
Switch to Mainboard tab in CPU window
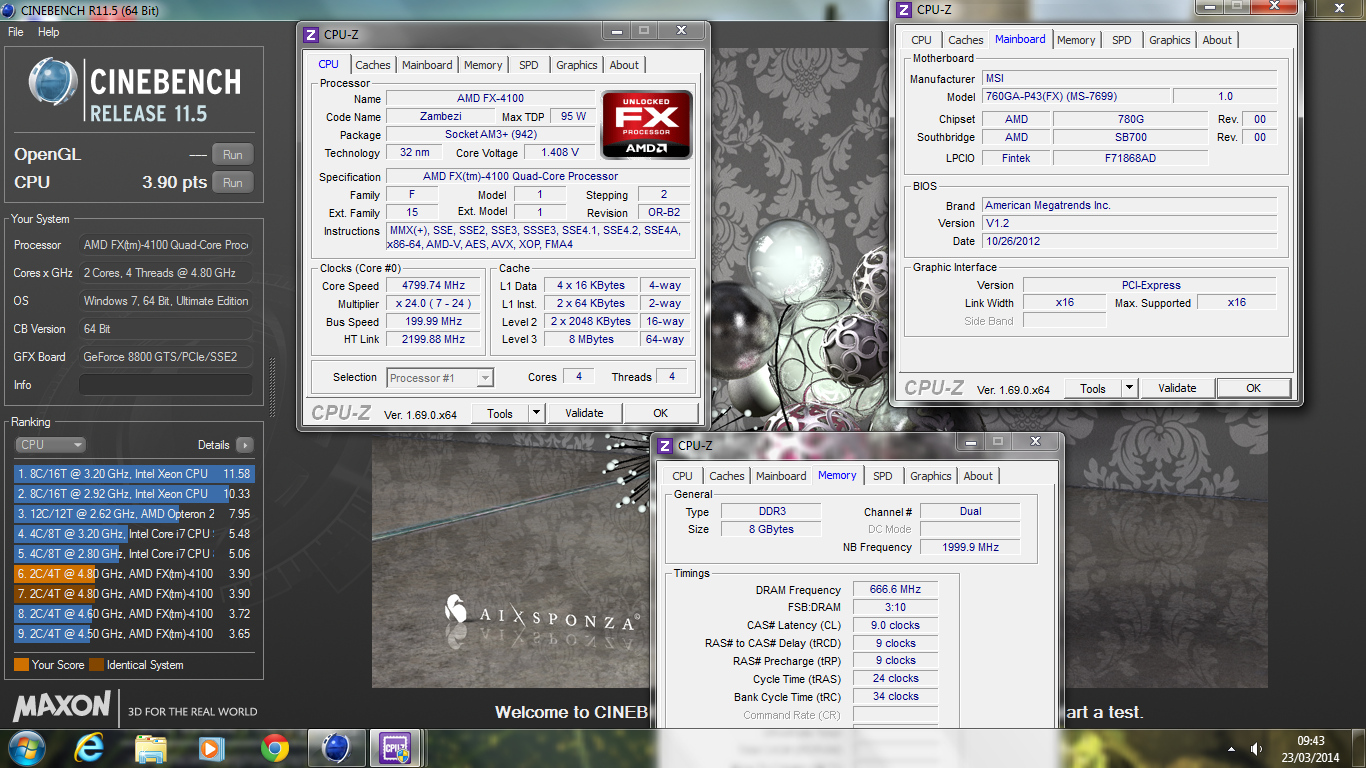point(427,65)
